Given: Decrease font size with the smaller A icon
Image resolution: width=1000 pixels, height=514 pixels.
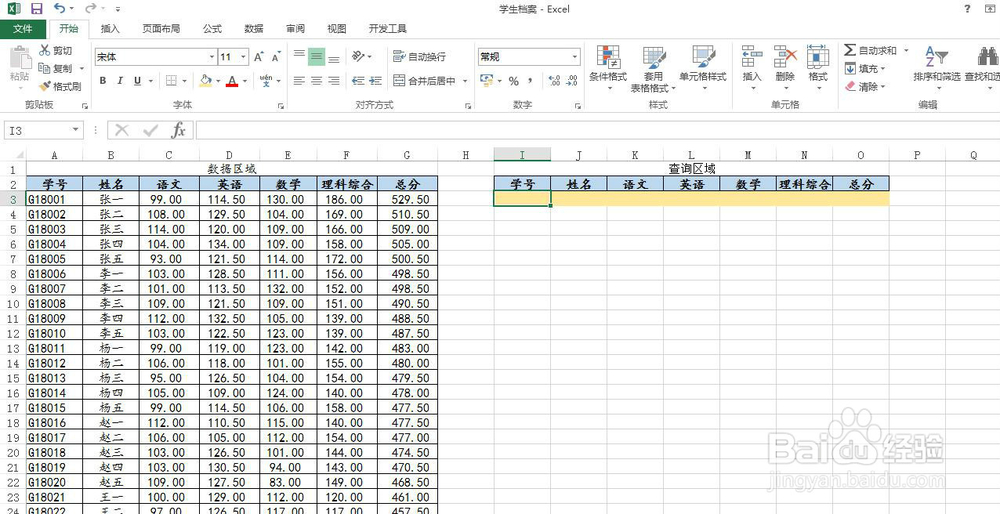Looking at the screenshot, I should pyautogui.click(x=276, y=57).
